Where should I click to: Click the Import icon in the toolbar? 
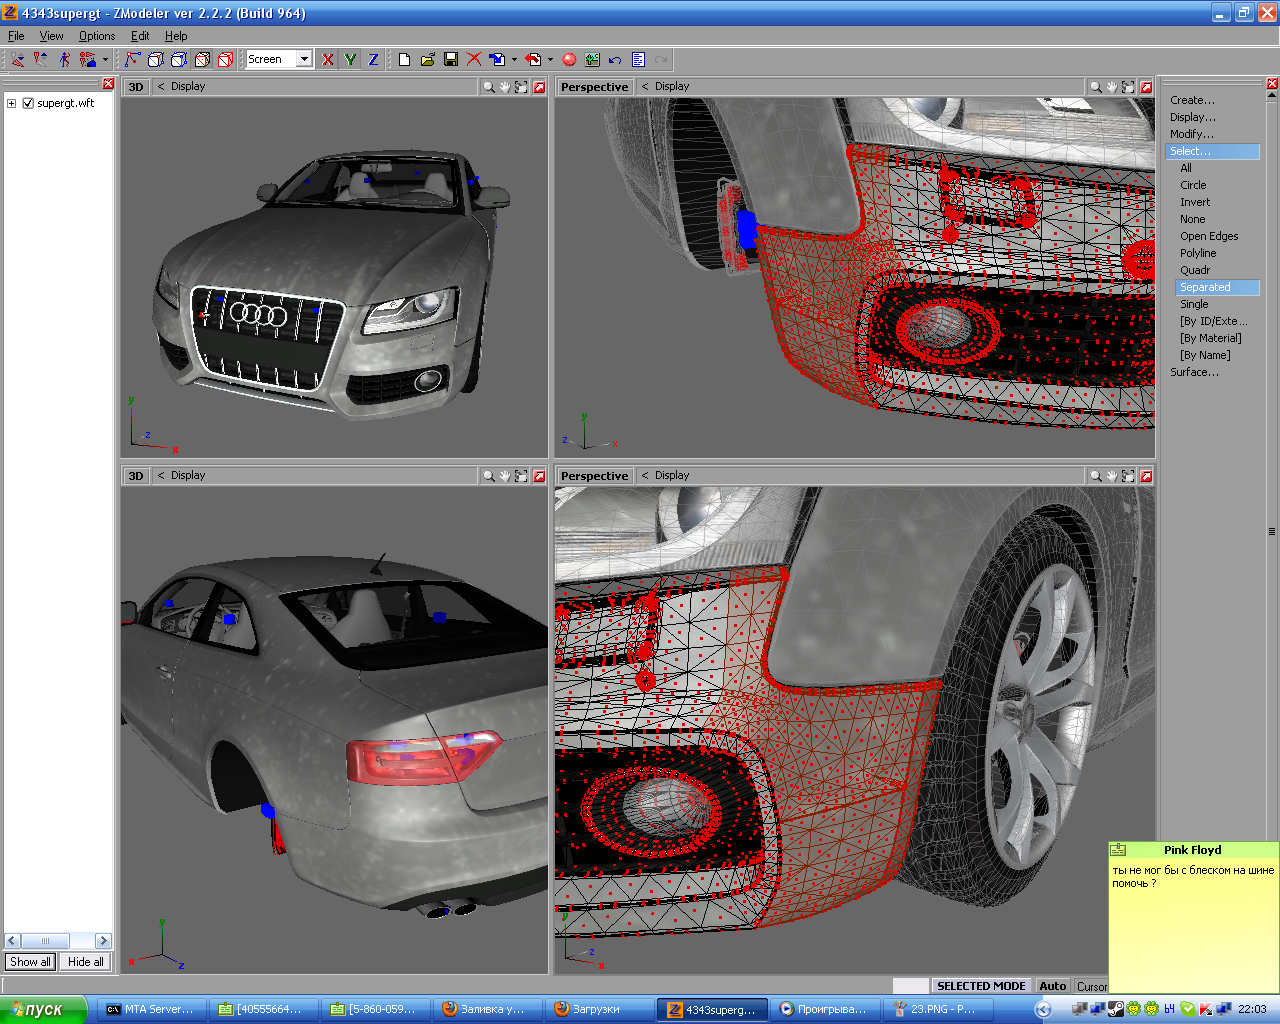click(497, 60)
